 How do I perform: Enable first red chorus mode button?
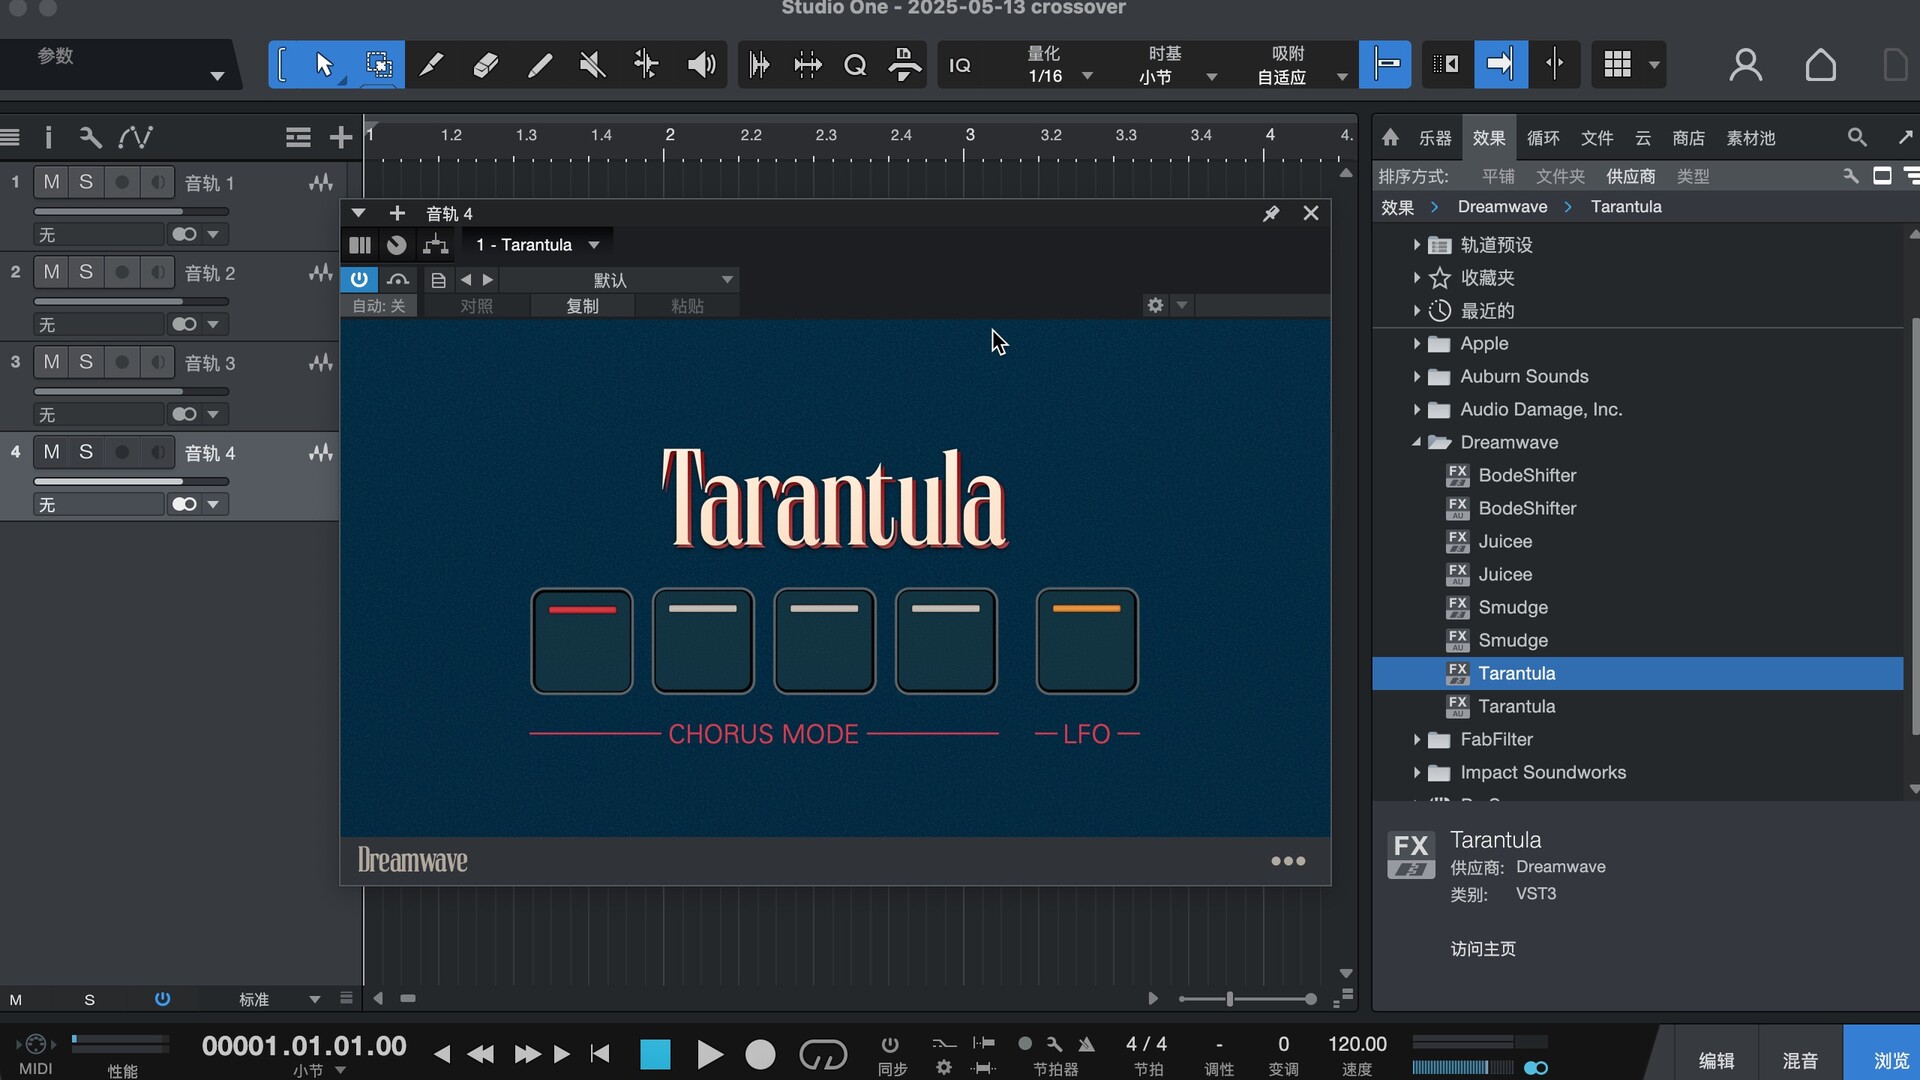coord(582,641)
